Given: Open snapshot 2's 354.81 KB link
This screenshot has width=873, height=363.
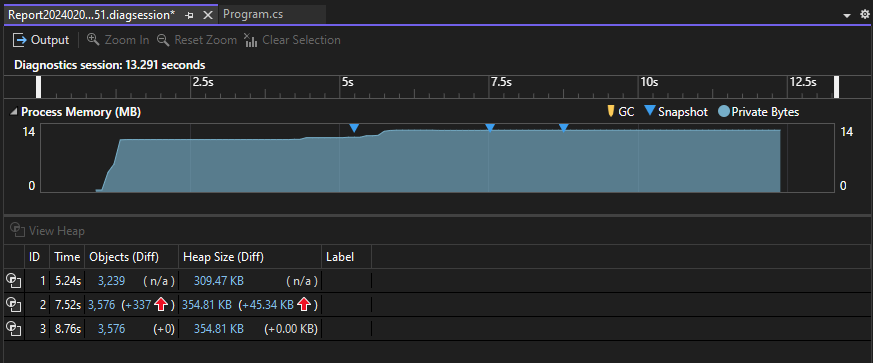Looking at the screenshot, I should click(x=207, y=305).
